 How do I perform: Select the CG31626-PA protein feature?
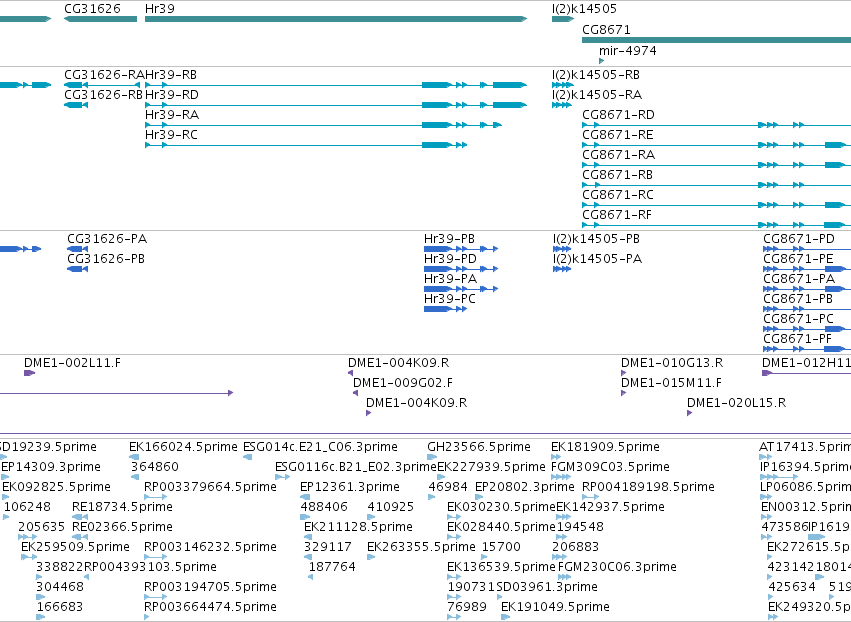[x=78, y=249]
